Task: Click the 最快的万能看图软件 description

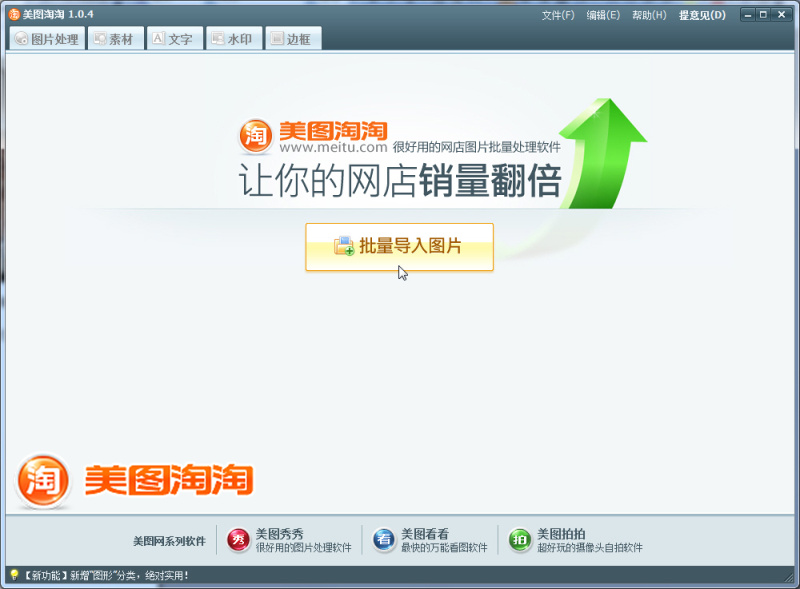Action: tap(444, 548)
